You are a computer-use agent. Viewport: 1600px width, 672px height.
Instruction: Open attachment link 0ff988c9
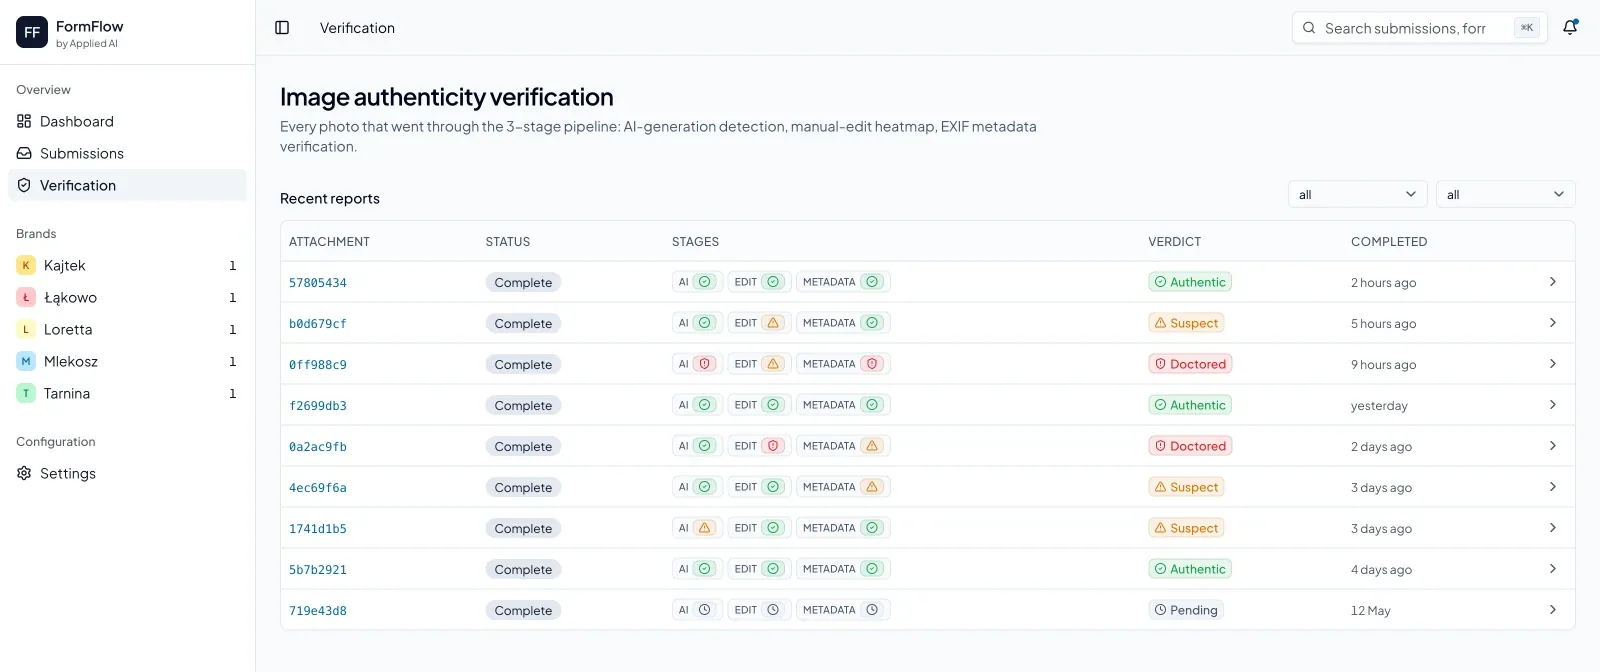[x=318, y=365]
